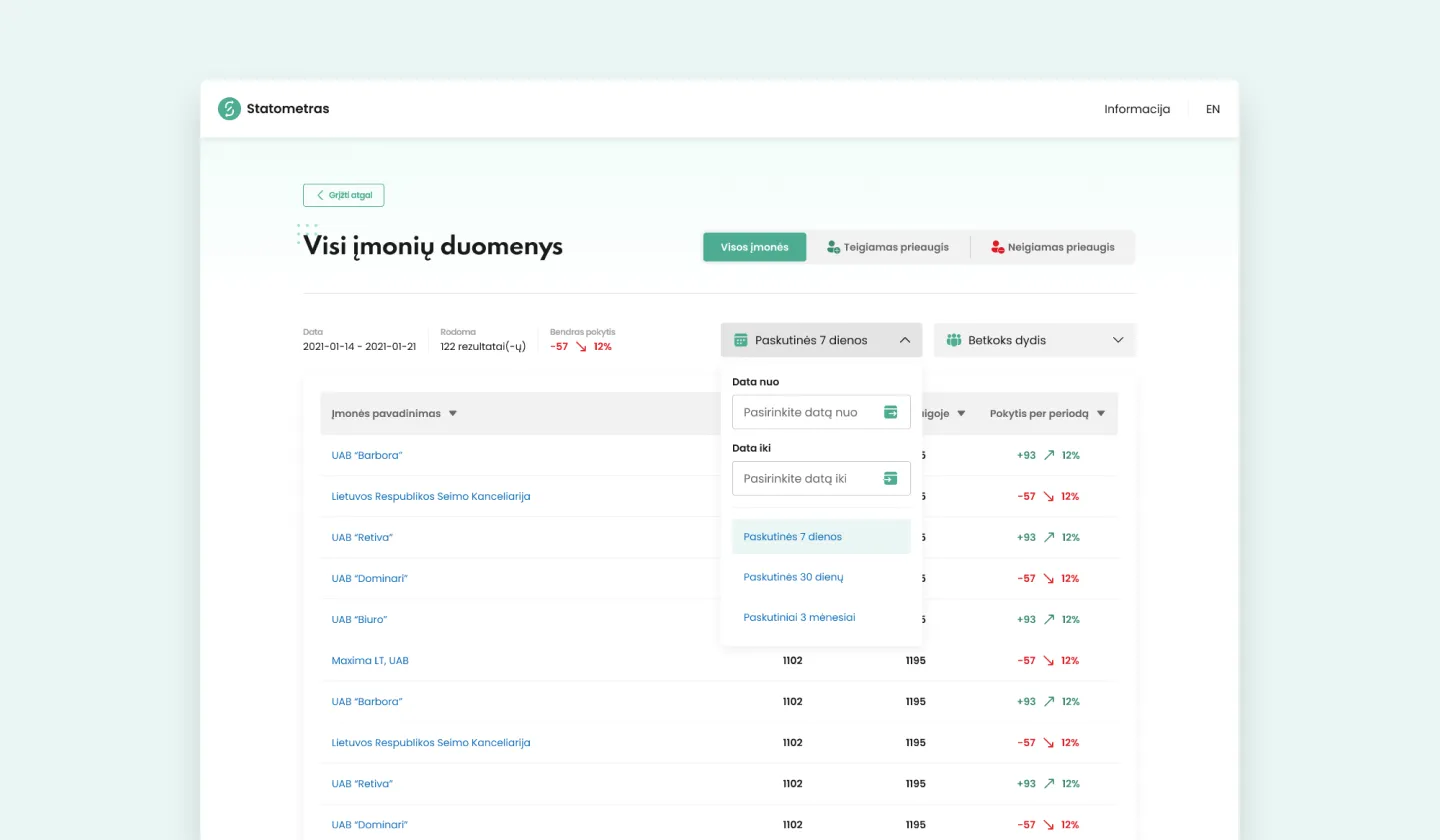Collapse the Paskutinės 7 dienos dropdown chevron
Image resolution: width=1440 pixels, height=840 pixels.
pos(904,340)
